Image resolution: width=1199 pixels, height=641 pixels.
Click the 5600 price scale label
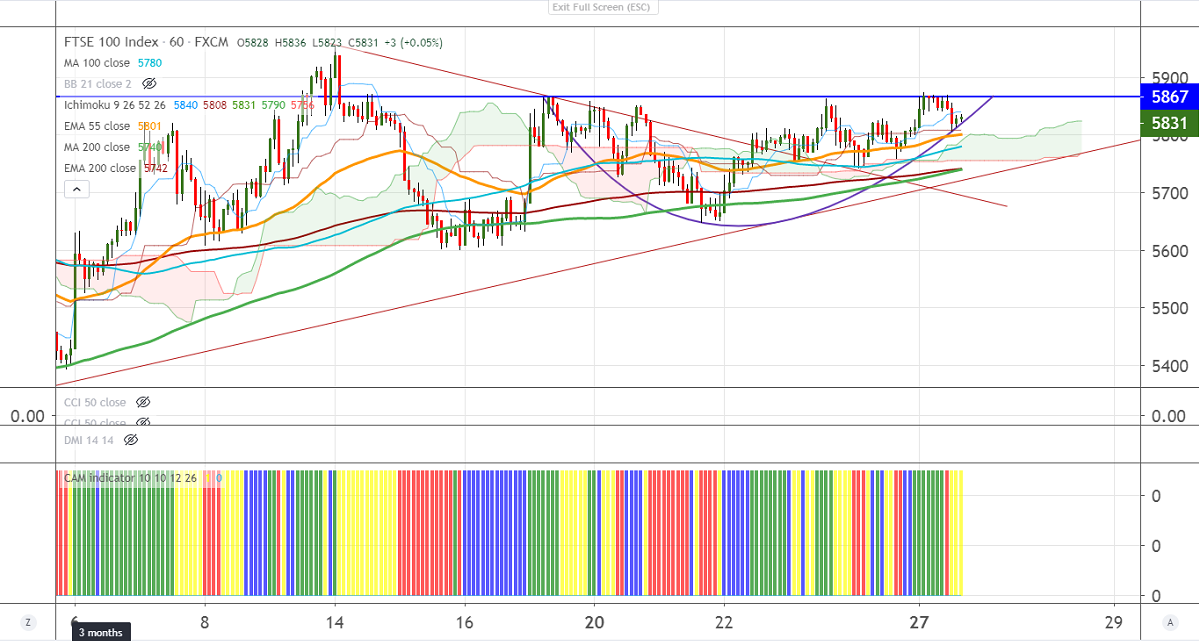(x=1170, y=251)
